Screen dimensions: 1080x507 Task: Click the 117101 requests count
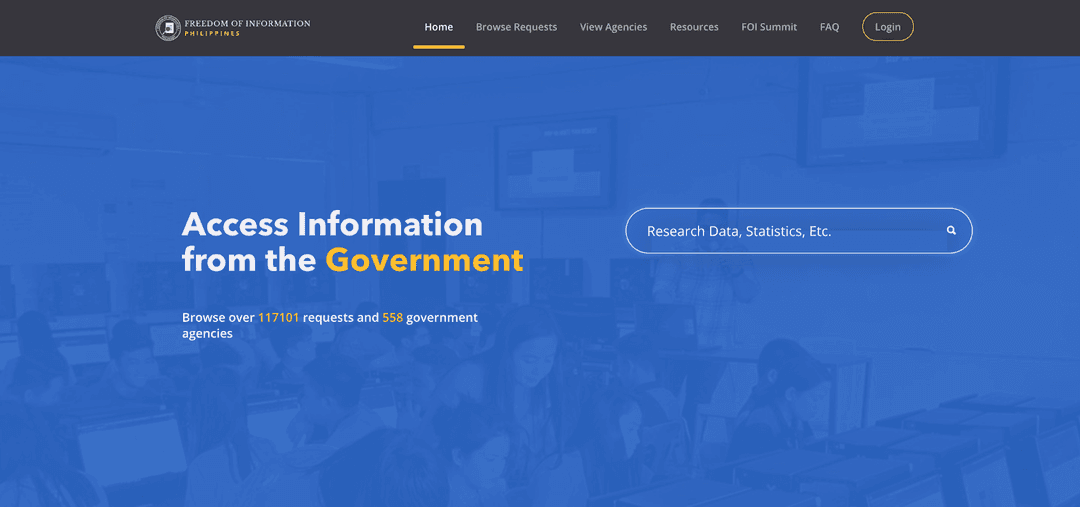pos(279,318)
